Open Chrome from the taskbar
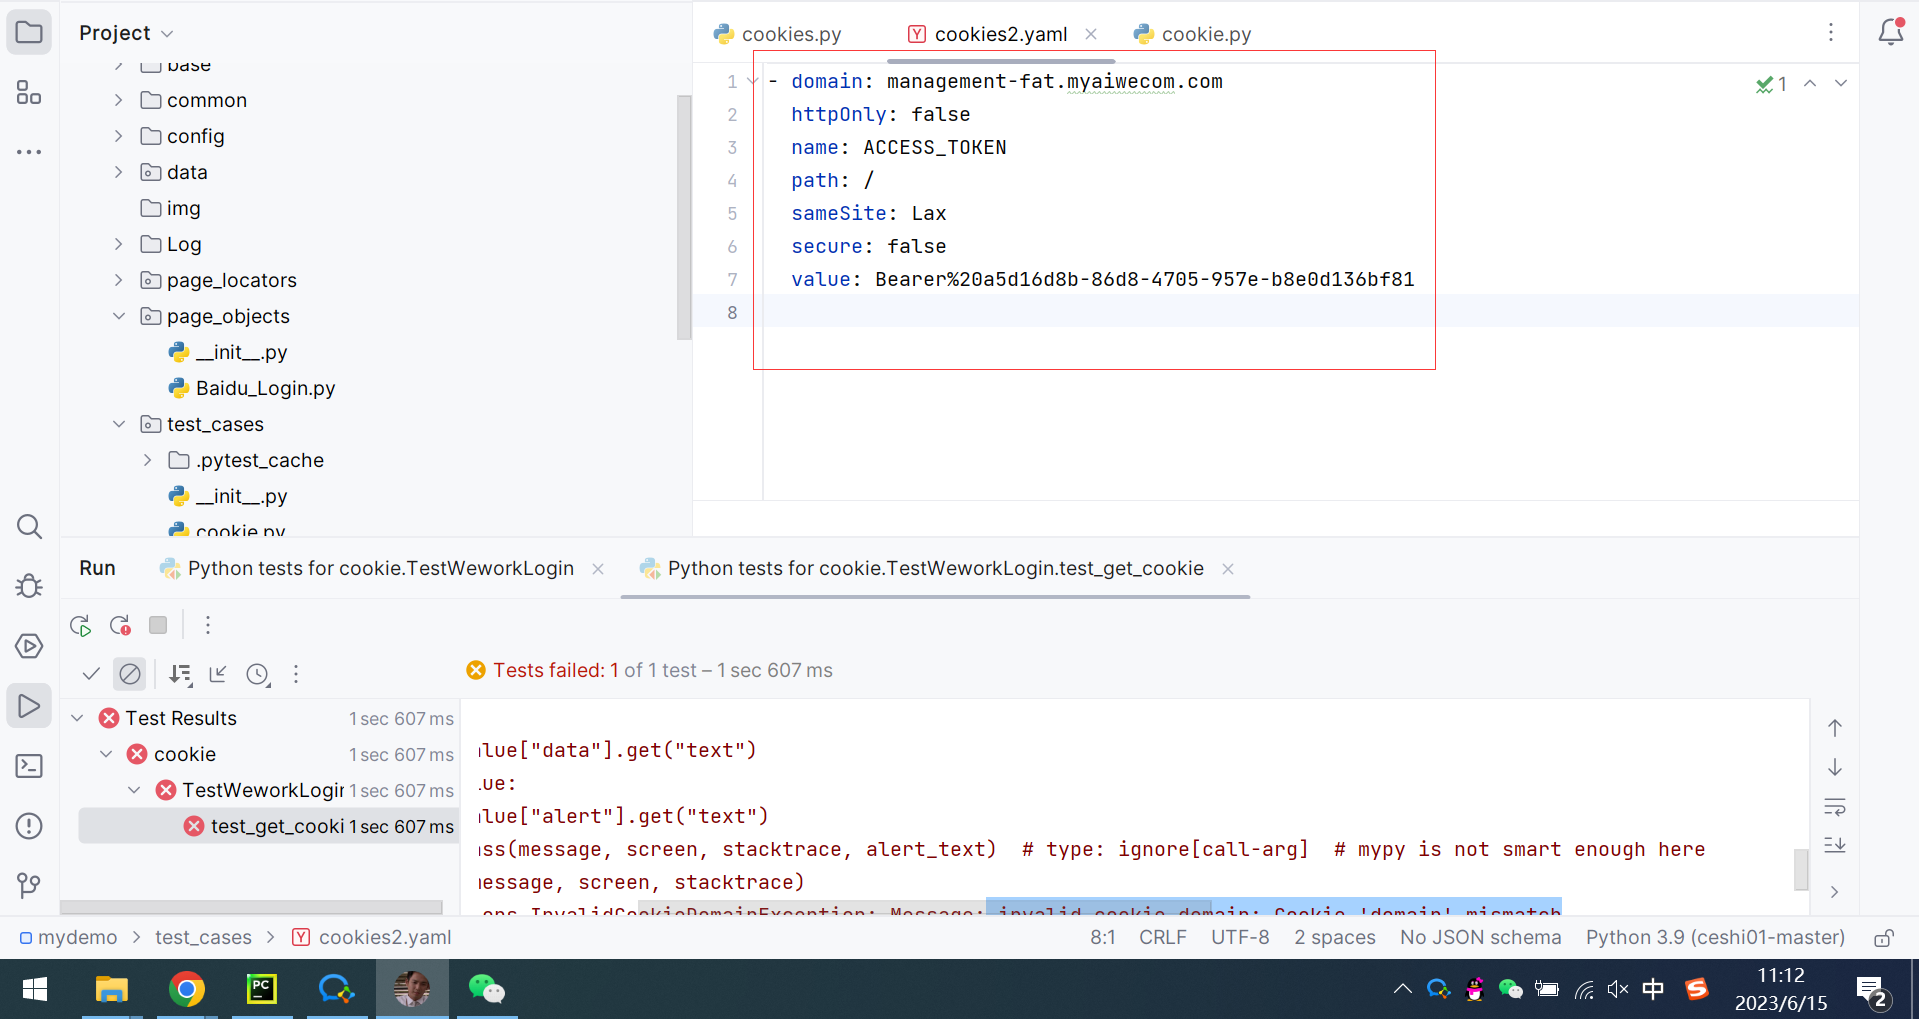 pos(186,989)
